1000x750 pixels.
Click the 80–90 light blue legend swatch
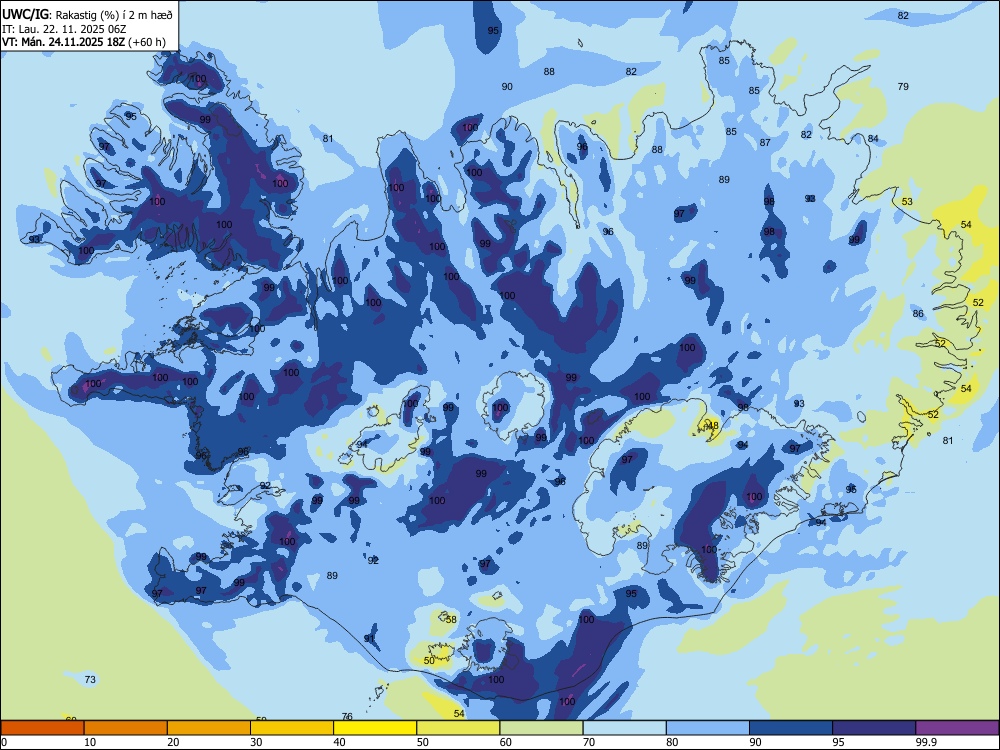pyautogui.click(x=707, y=728)
